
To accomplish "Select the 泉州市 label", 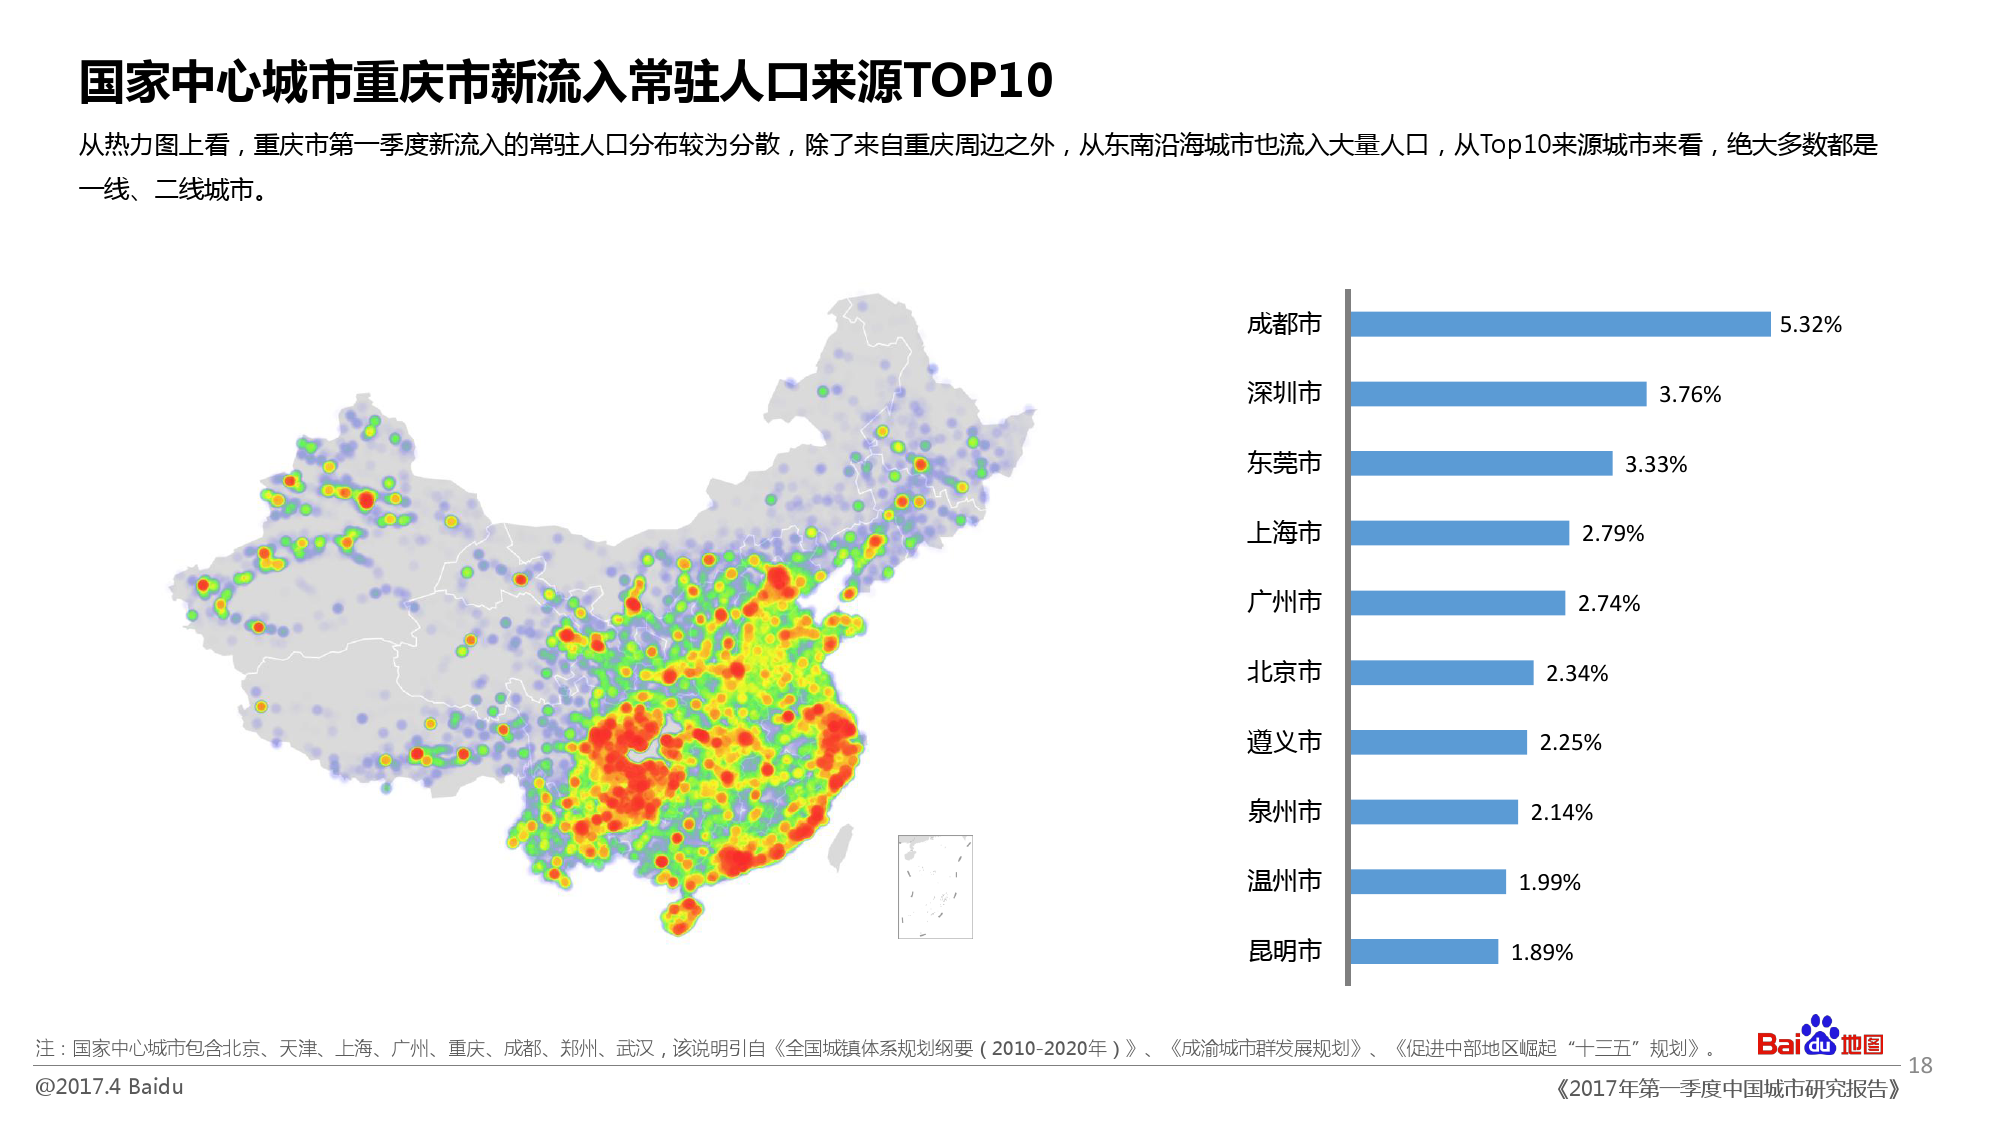I will [x=1284, y=812].
